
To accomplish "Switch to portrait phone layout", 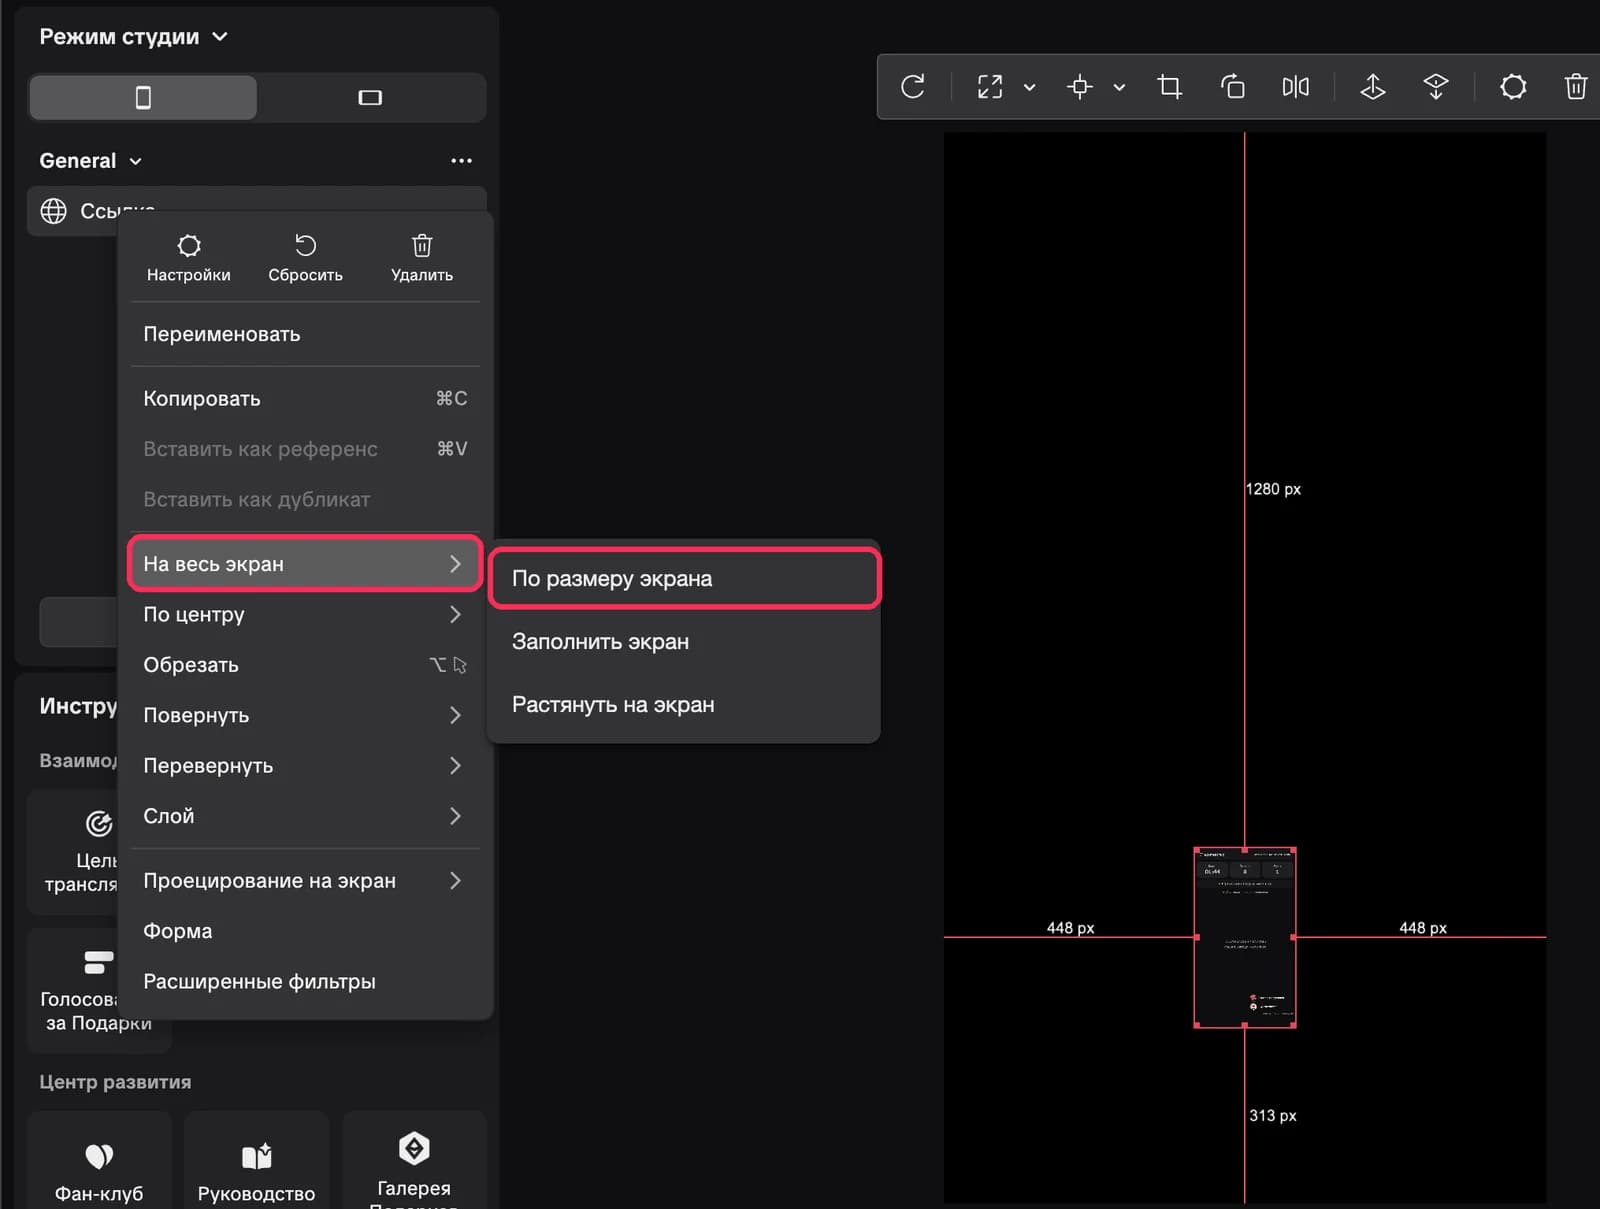I will [143, 97].
